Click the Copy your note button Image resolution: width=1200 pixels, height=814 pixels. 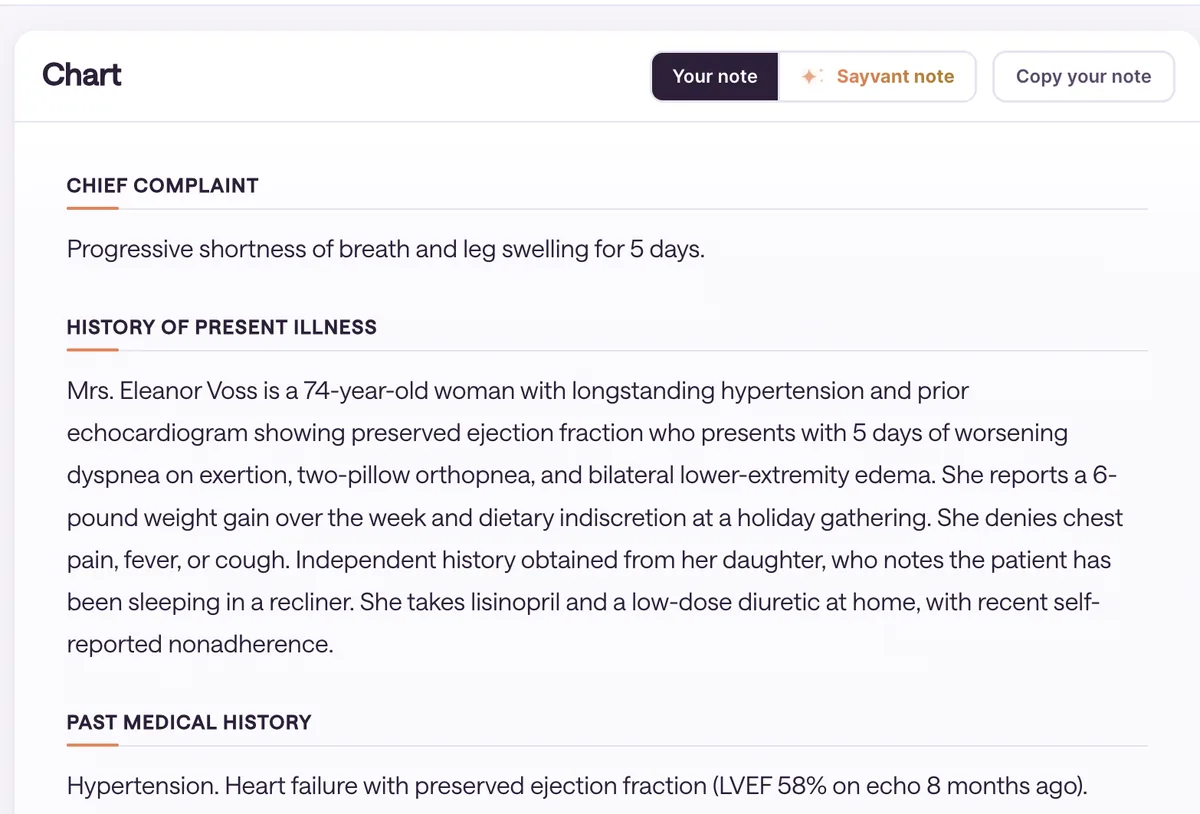pos(1083,76)
